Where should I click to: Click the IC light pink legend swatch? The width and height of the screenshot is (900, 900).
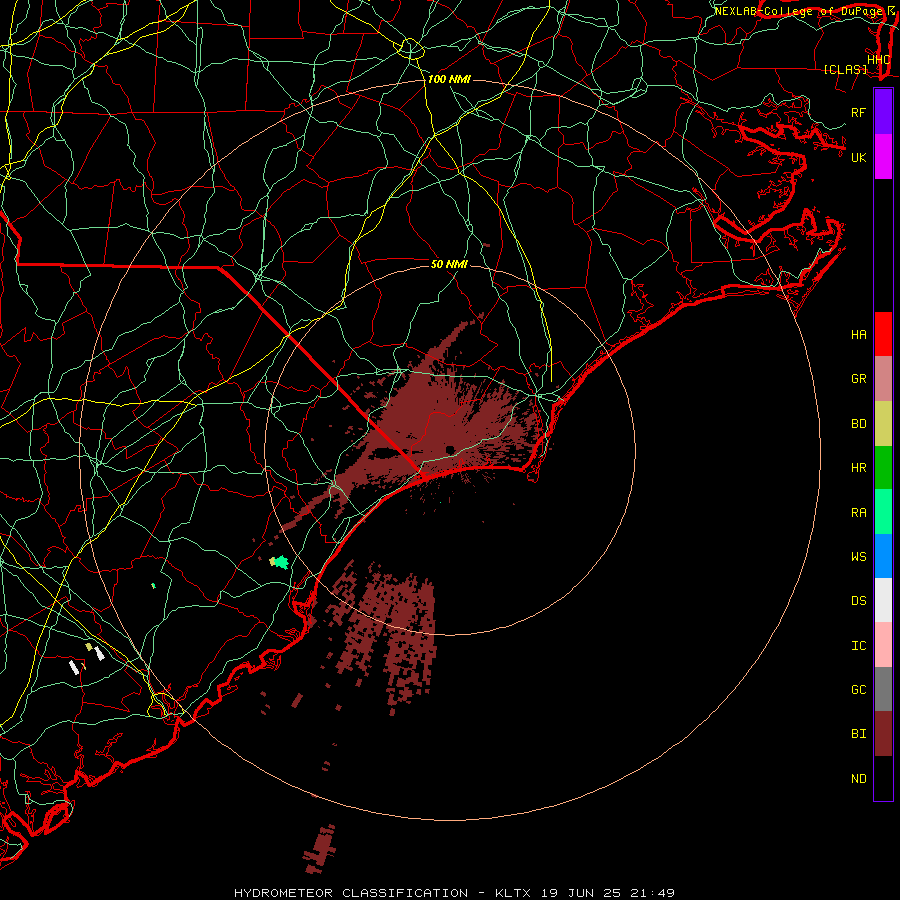(x=883, y=645)
